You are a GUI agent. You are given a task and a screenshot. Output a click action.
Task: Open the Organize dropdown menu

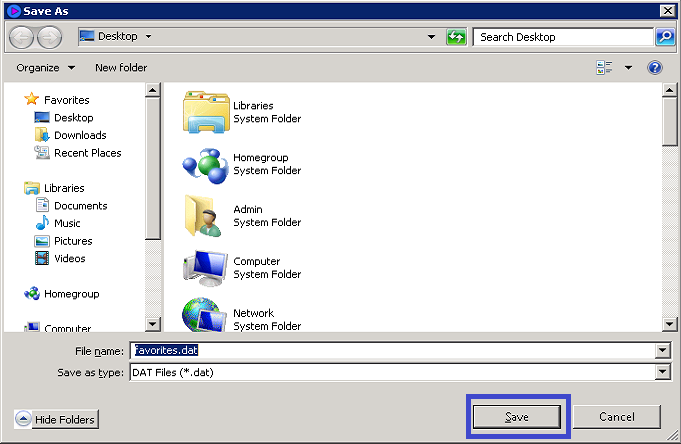pos(45,68)
